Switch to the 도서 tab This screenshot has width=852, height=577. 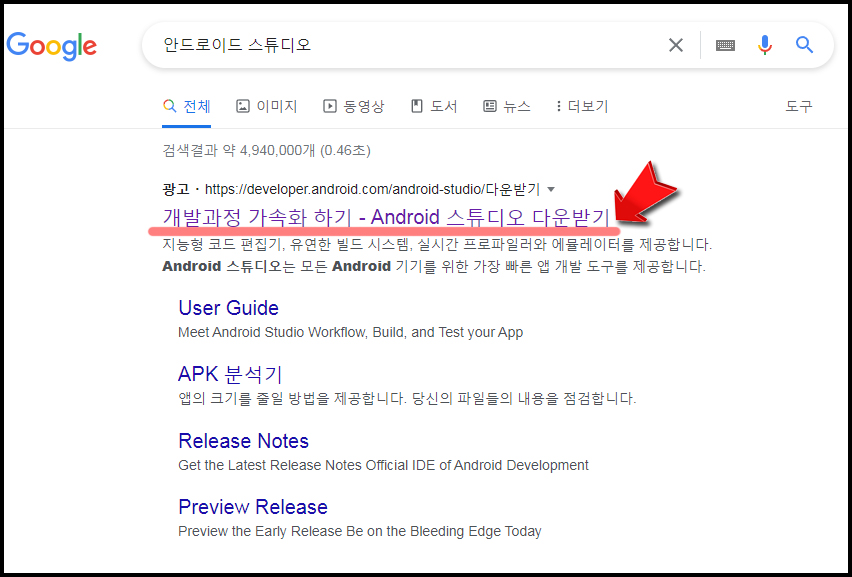pos(434,106)
